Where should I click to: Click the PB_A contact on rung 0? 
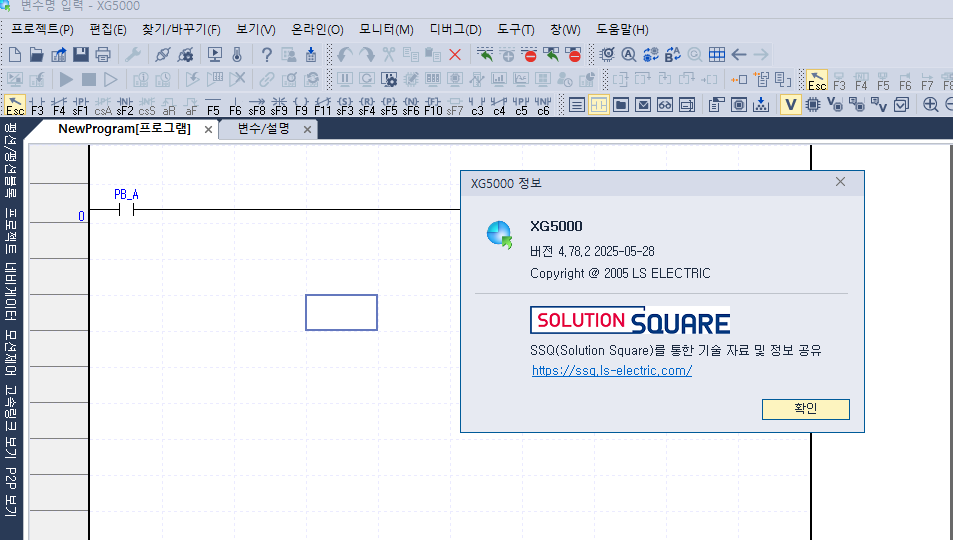(126, 211)
